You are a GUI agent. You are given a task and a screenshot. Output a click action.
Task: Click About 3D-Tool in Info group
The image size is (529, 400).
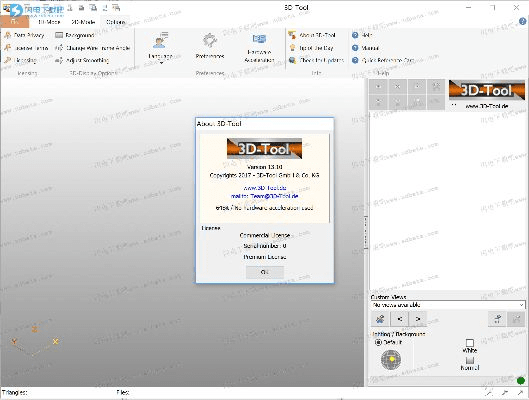(x=312, y=35)
